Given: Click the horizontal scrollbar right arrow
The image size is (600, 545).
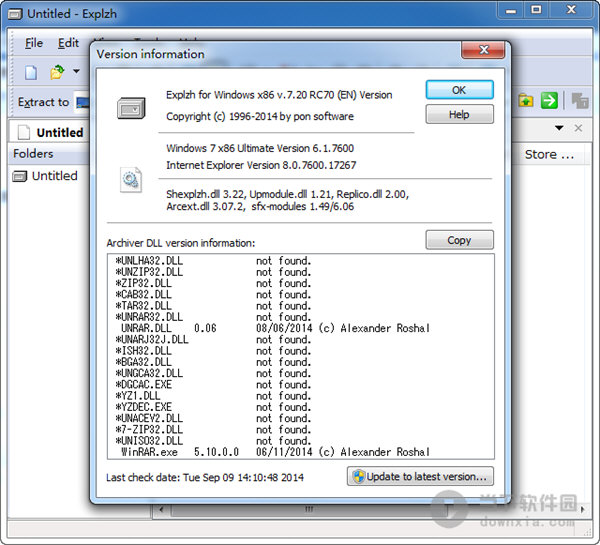Looking at the screenshot, I should pyautogui.click(x=582, y=509).
